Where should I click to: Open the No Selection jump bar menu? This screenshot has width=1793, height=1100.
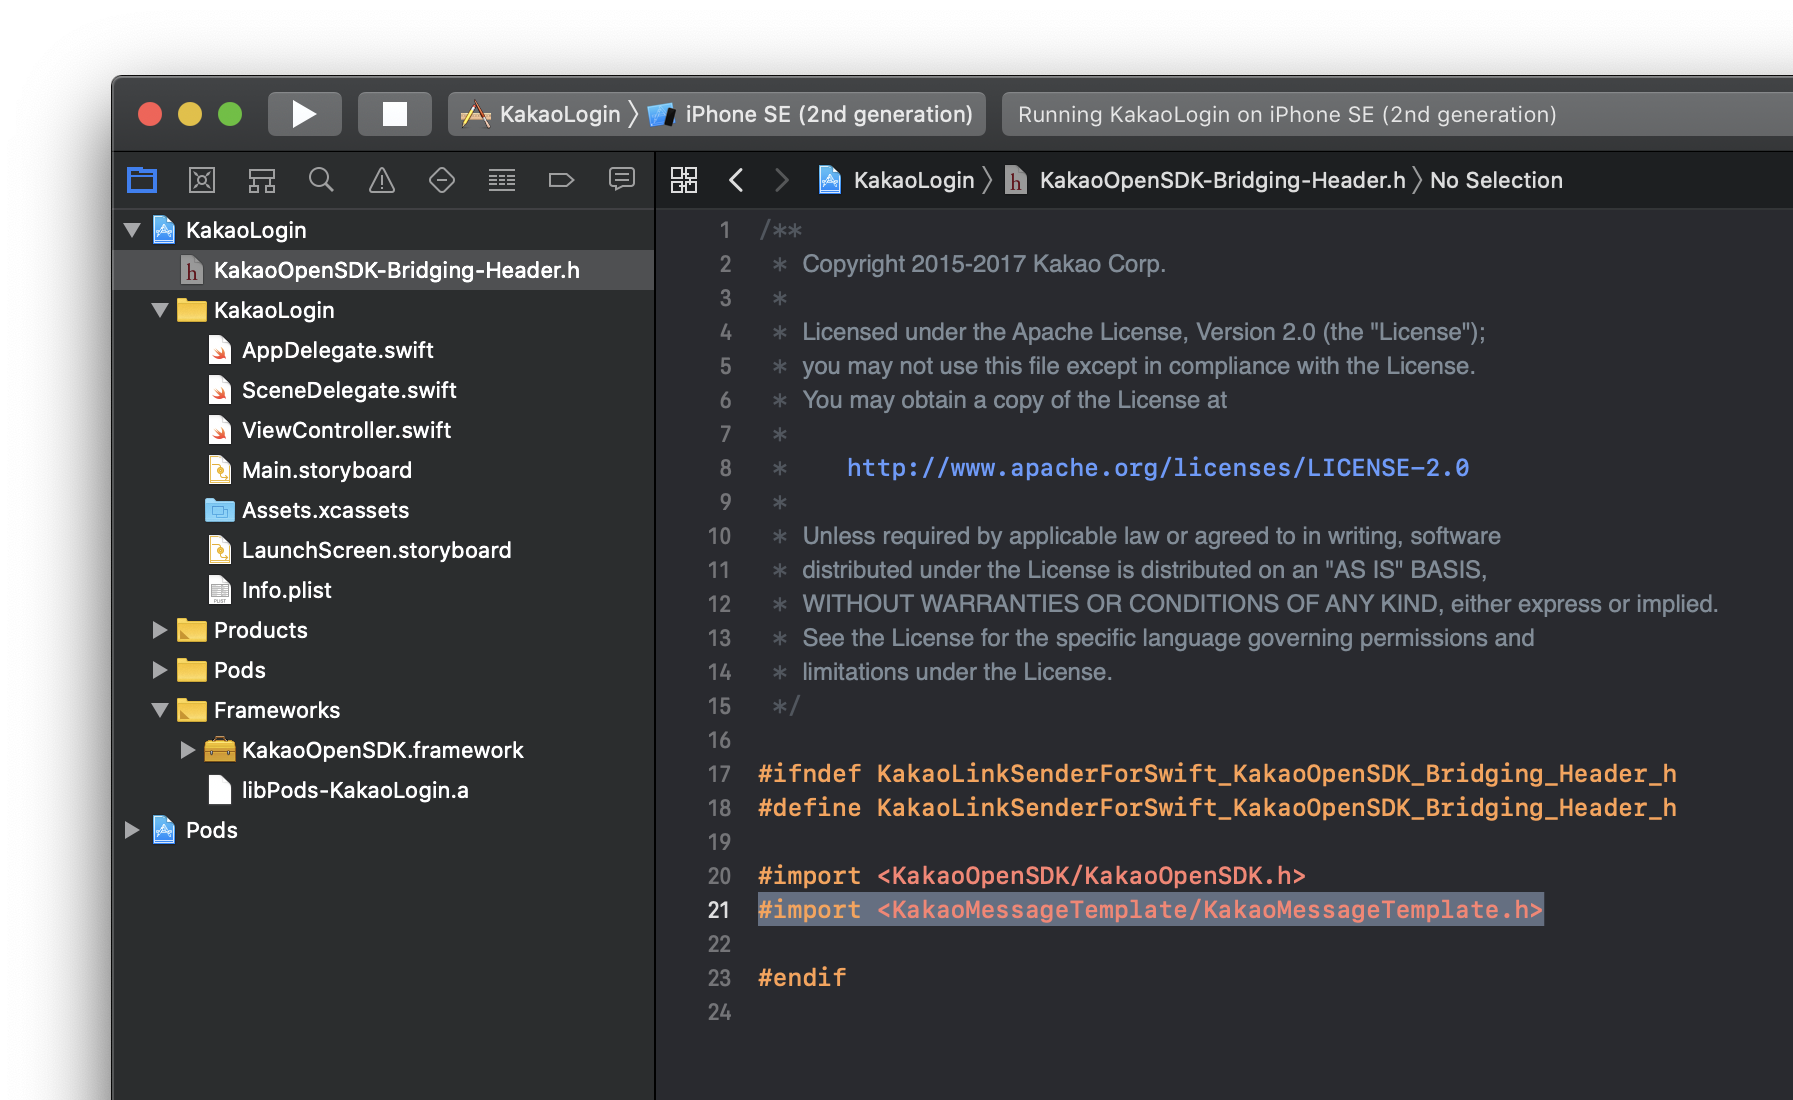point(1496,180)
